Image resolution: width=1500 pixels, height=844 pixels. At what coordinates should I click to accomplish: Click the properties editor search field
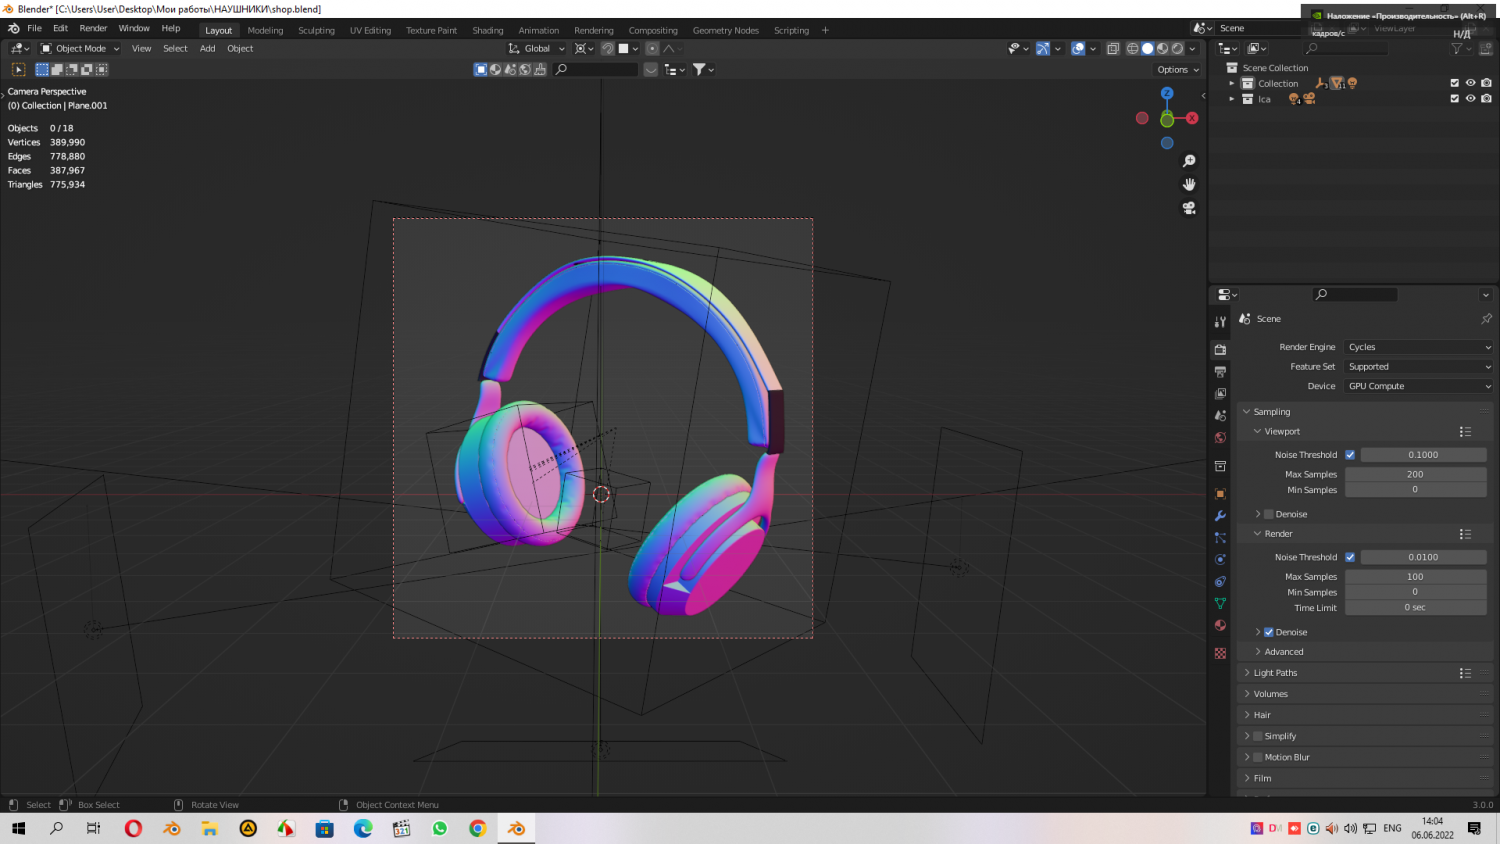coord(1355,294)
